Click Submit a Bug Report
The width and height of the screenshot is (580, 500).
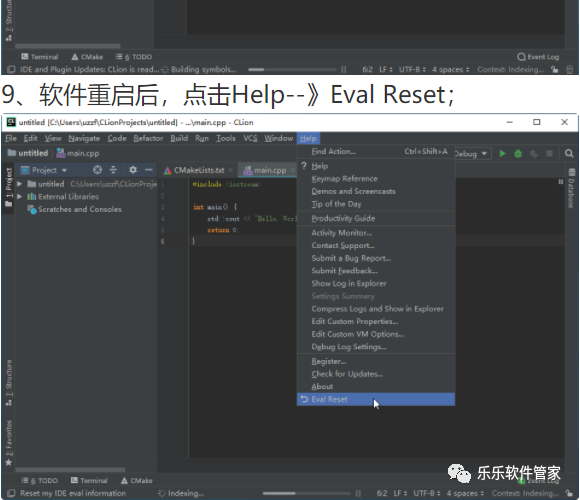376,258
